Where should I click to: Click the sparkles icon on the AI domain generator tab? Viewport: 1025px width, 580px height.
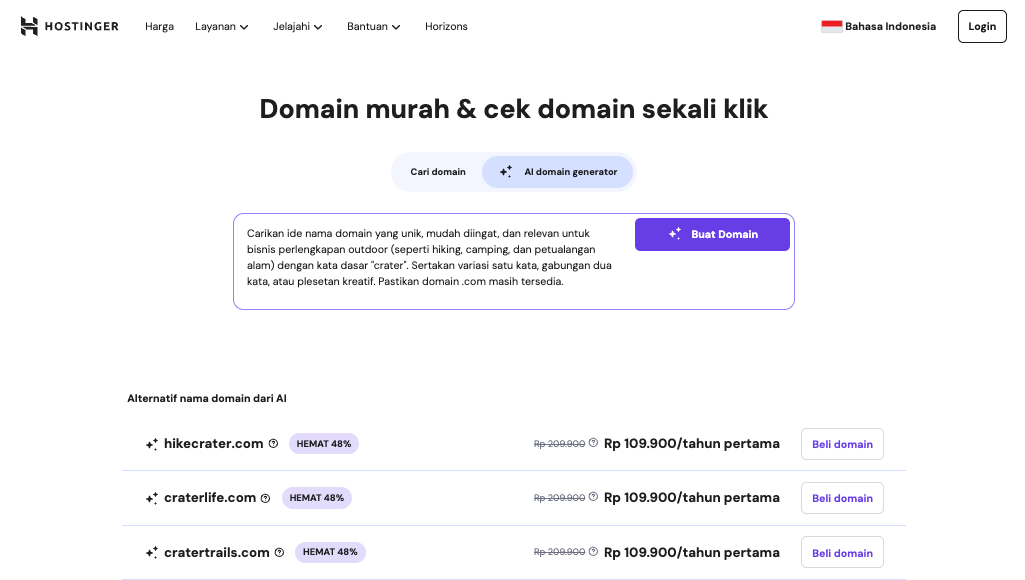(x=506, y=171)
